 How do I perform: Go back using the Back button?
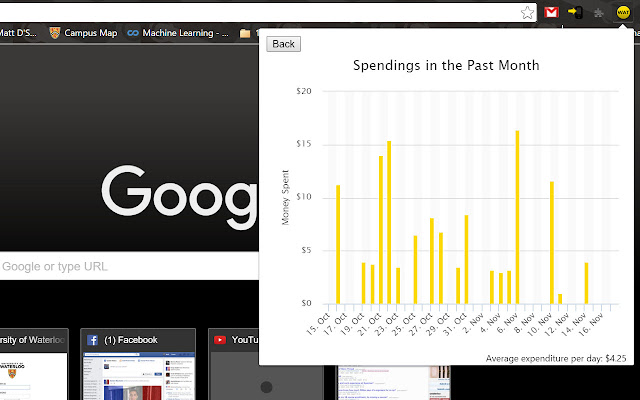pyautogui.click(x=283, y=44)
